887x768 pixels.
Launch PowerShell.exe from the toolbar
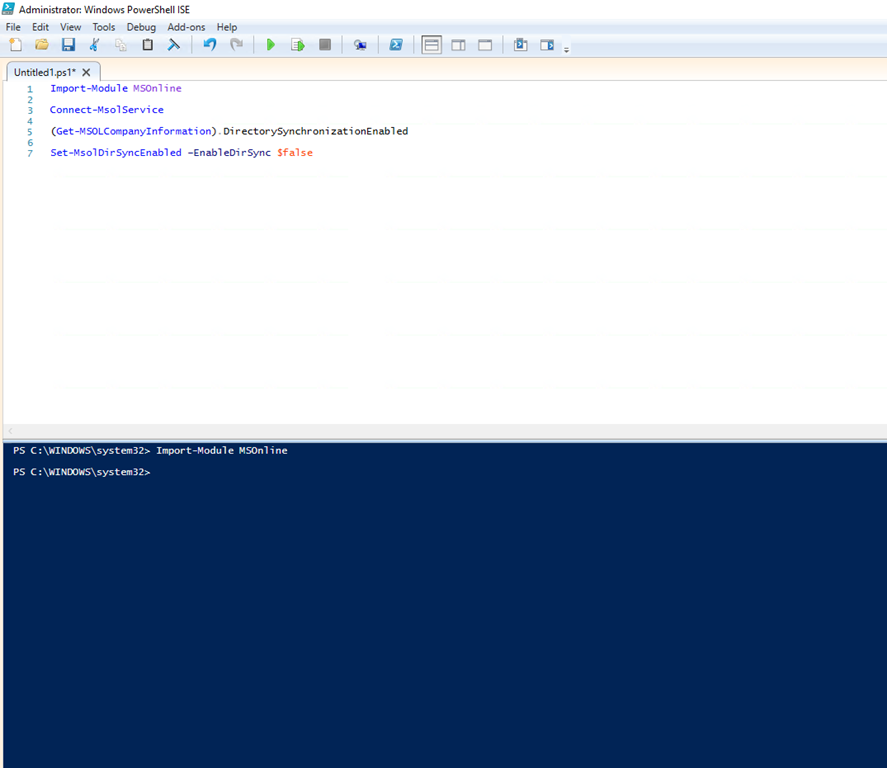[x=396, y=44]
